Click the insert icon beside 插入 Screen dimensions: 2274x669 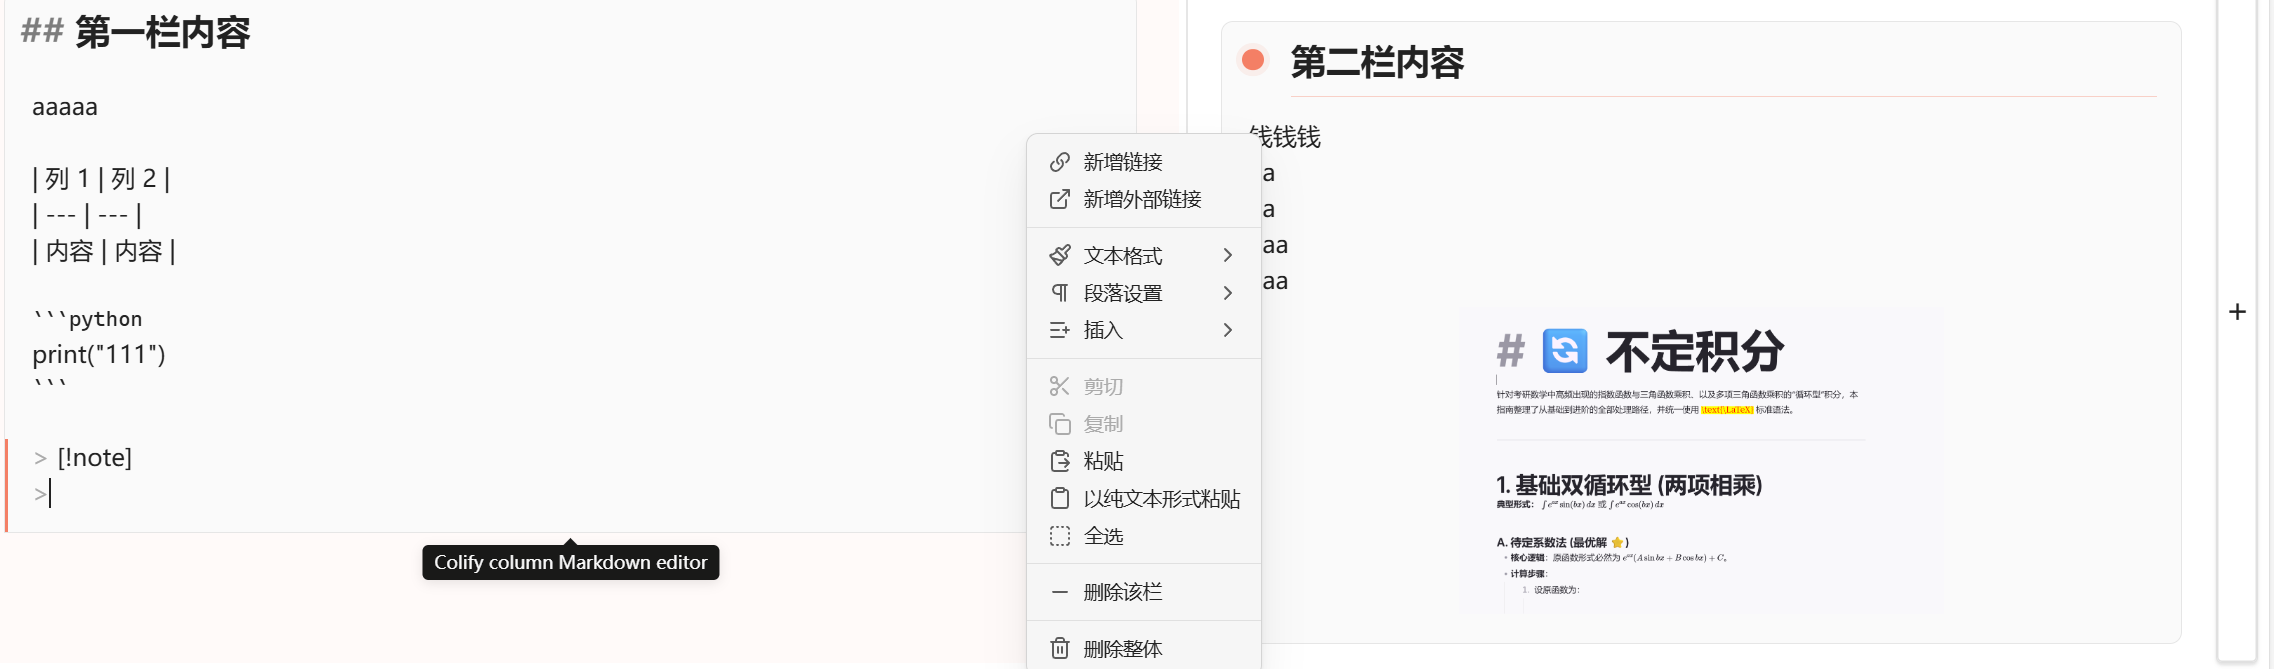pyautogui.click(x=1060, y=330)
